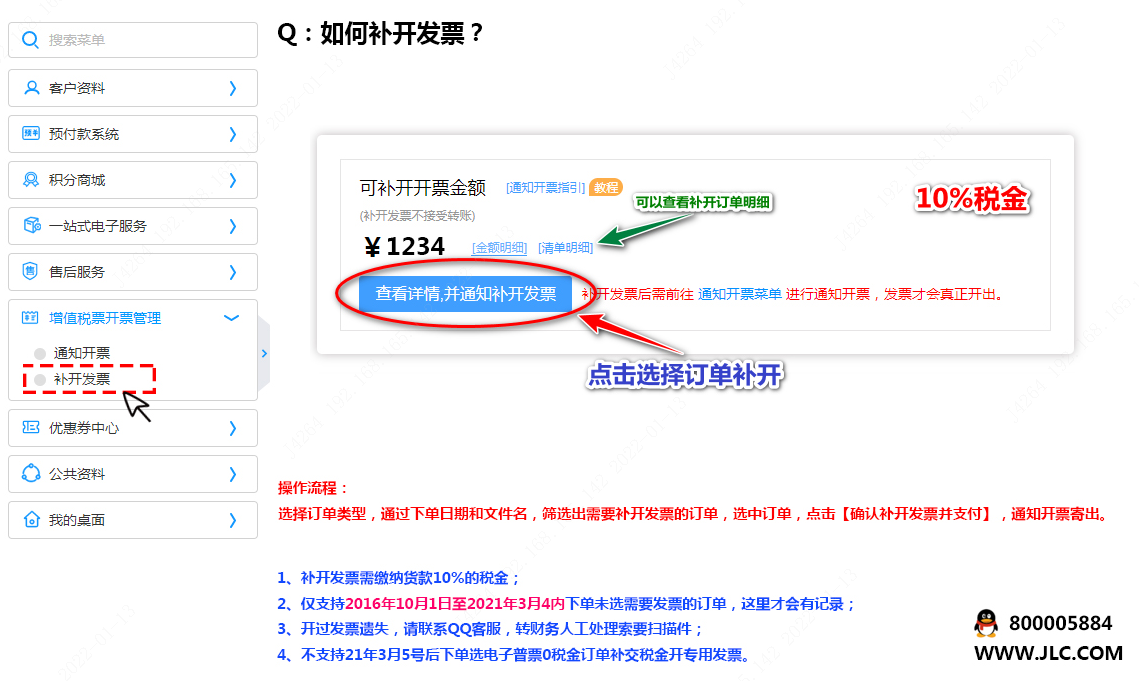Click the 一站式电子服务 box icon
This screenshot has height=681, width=1139.
(x=31, y=226)
